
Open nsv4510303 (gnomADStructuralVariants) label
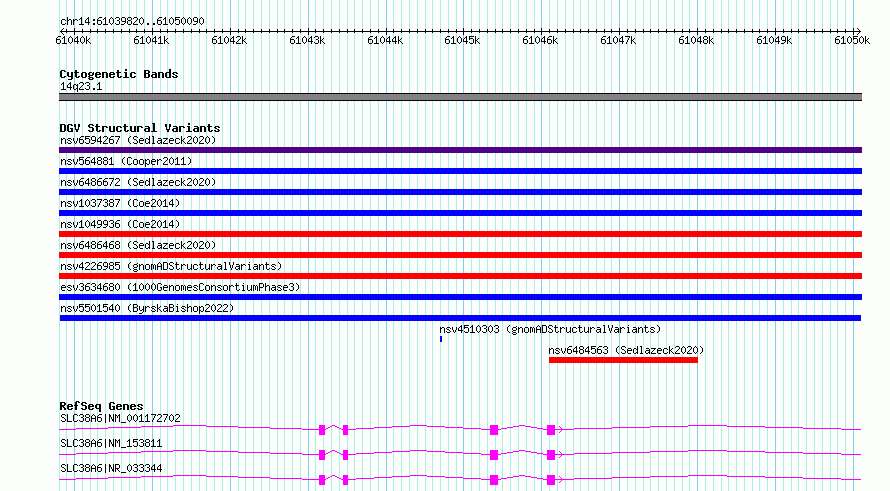(550, 329)
